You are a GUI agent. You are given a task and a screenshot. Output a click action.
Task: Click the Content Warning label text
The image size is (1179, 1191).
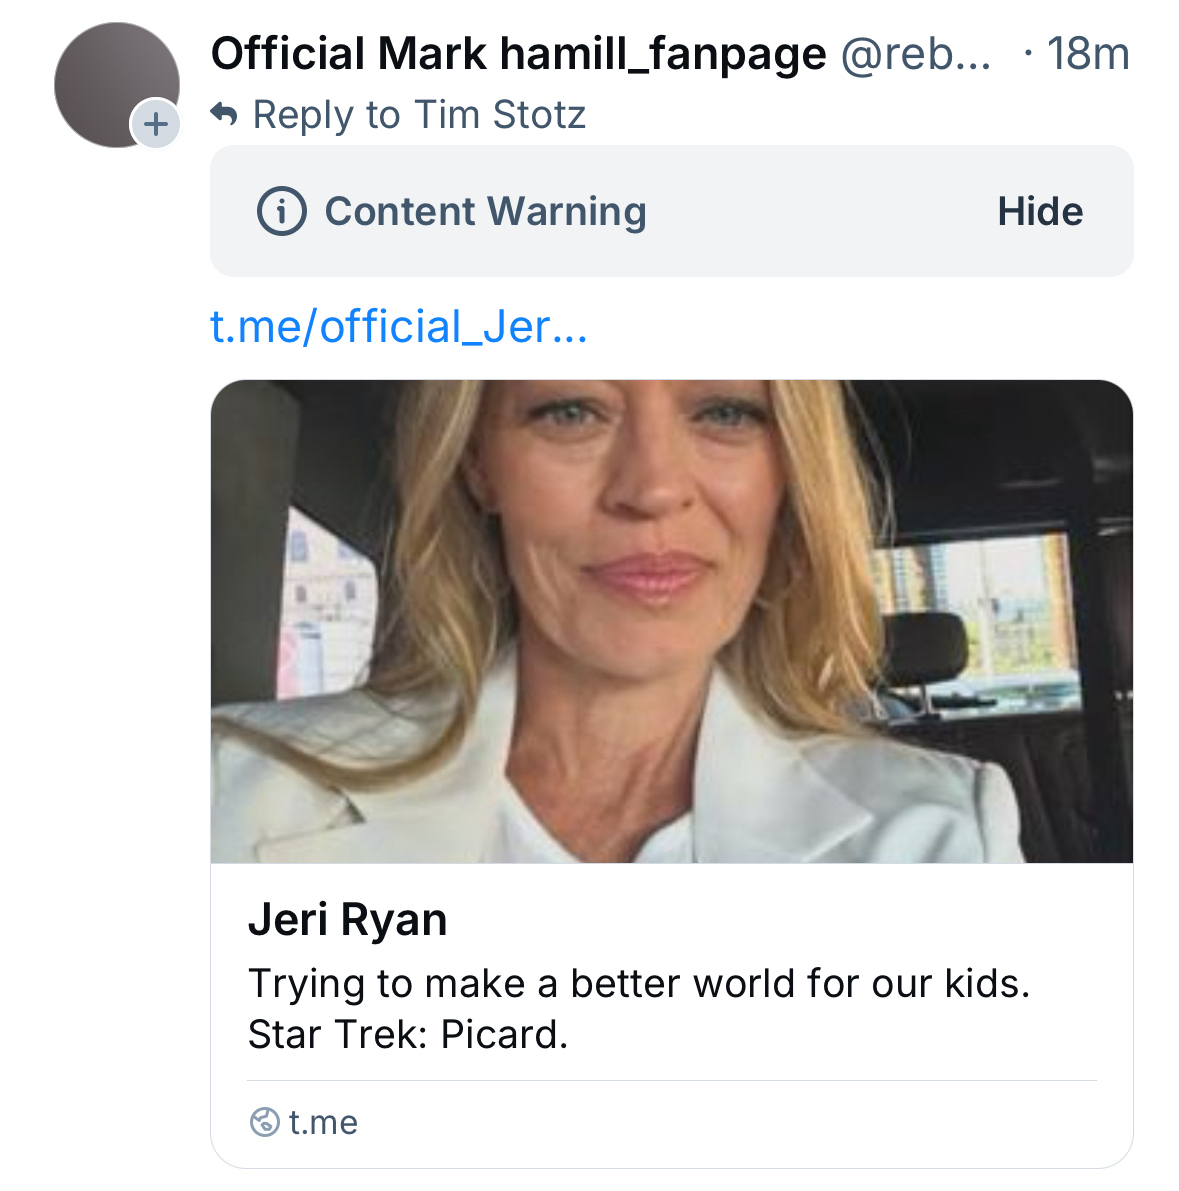coord(485,212)
